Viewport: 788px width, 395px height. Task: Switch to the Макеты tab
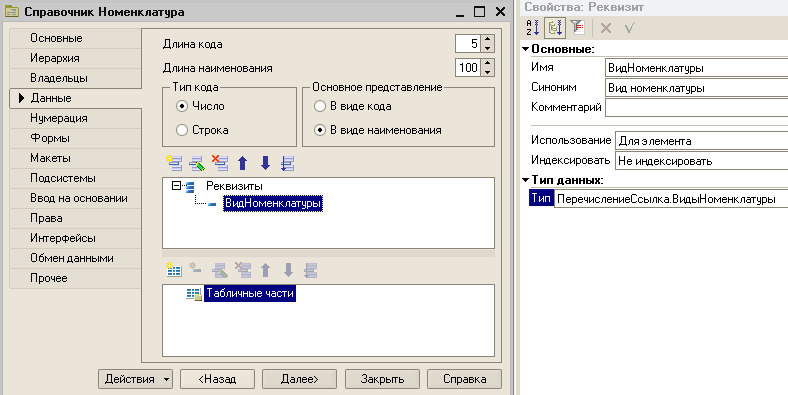(x=75, y=158)
